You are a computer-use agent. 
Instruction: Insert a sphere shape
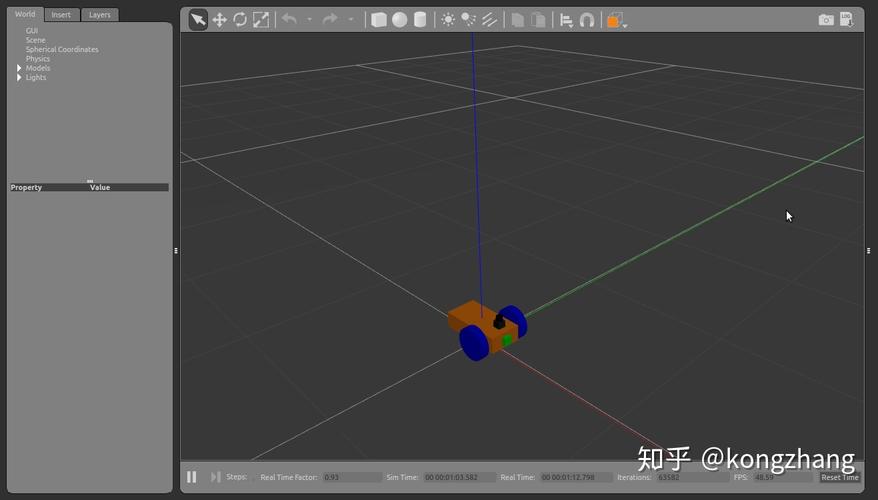coord(399,20)
